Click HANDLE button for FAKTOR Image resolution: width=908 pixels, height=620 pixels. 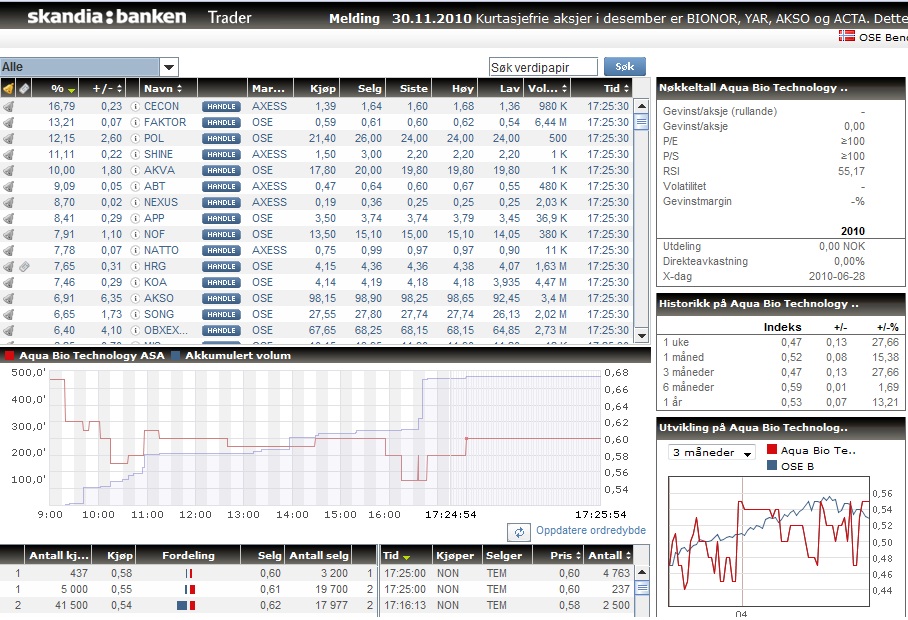(221, 123)
